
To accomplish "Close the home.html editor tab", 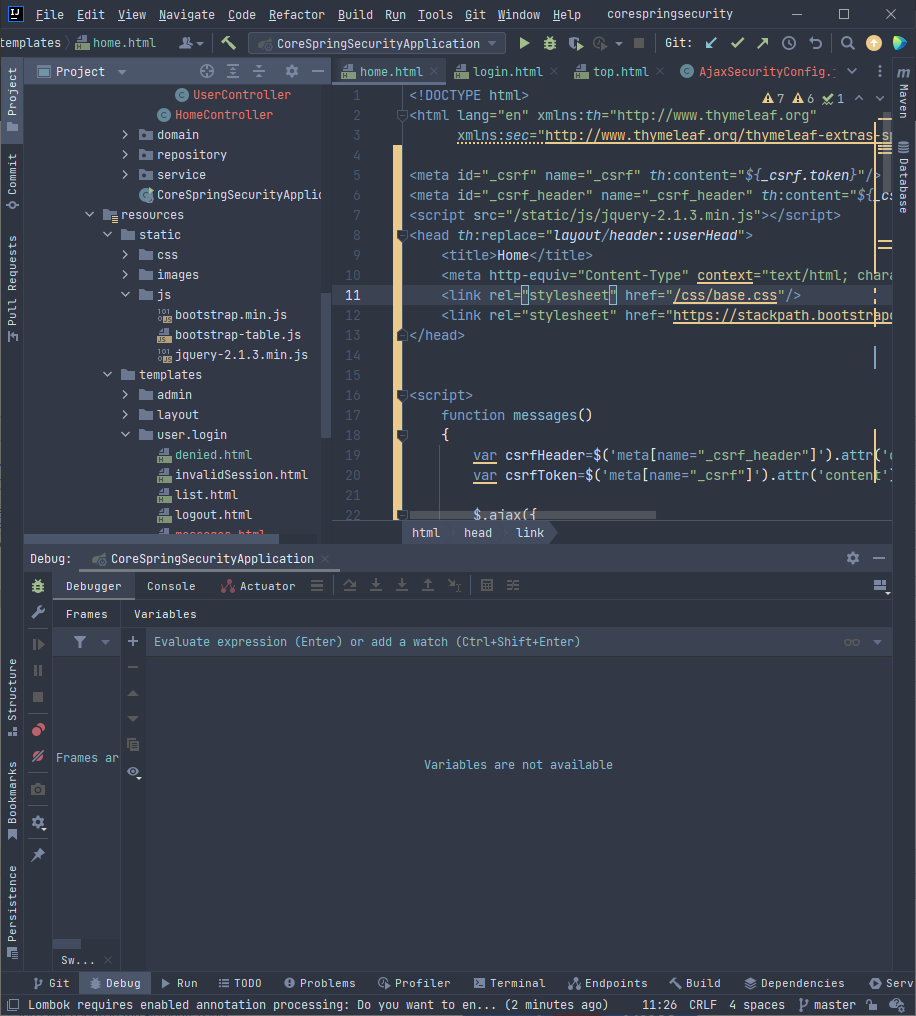I will [434, 71].
